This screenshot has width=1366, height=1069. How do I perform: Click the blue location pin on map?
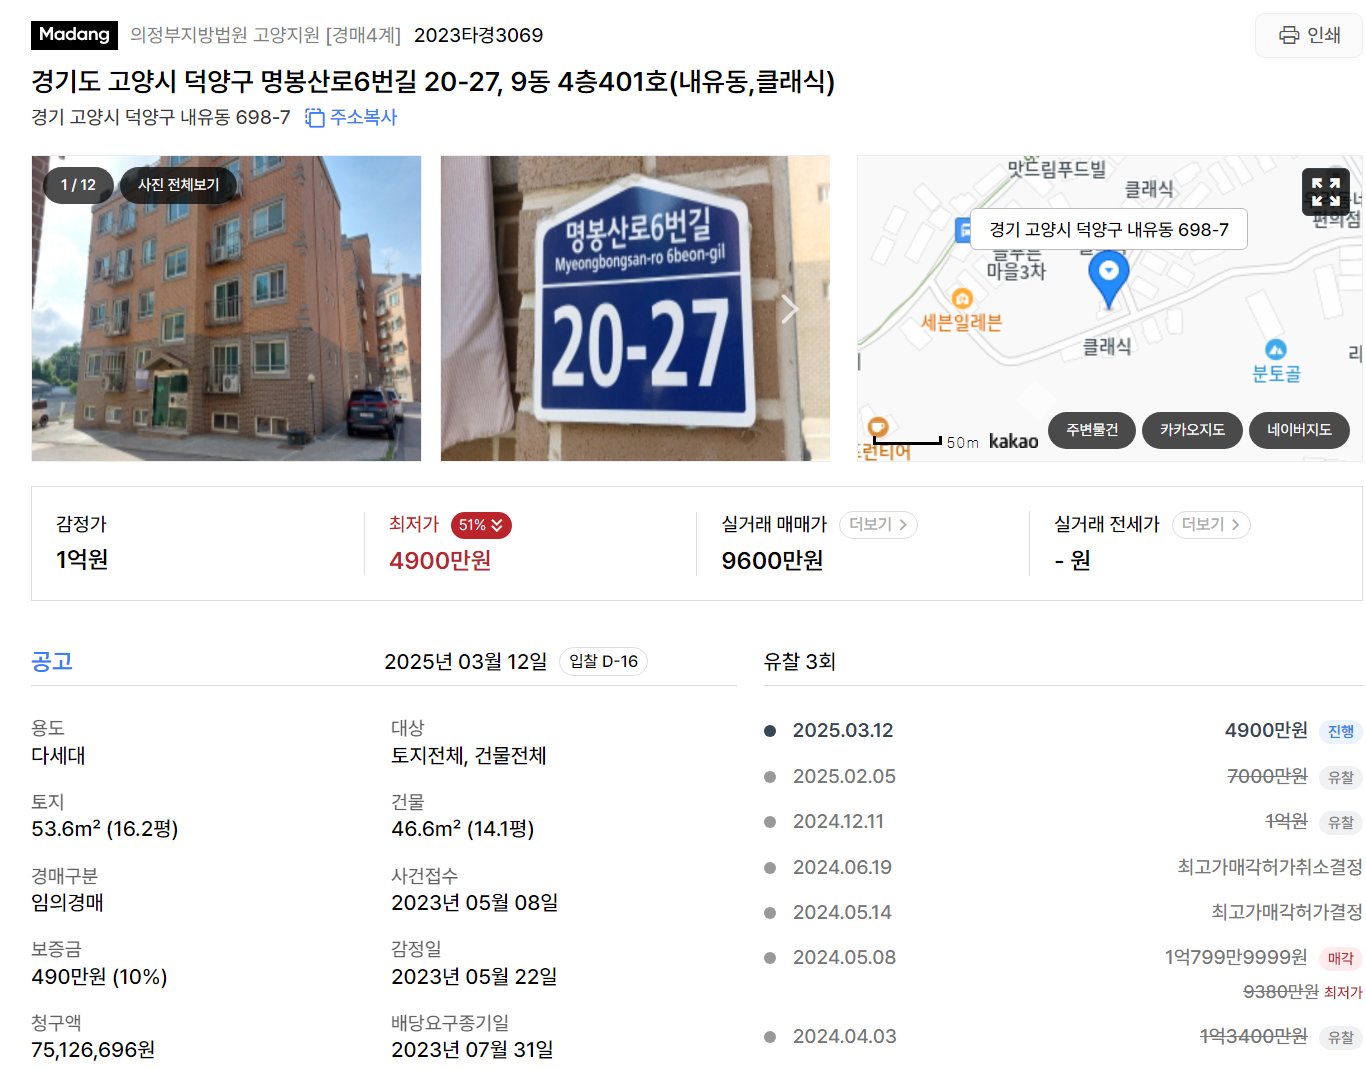coord(1108,278)
